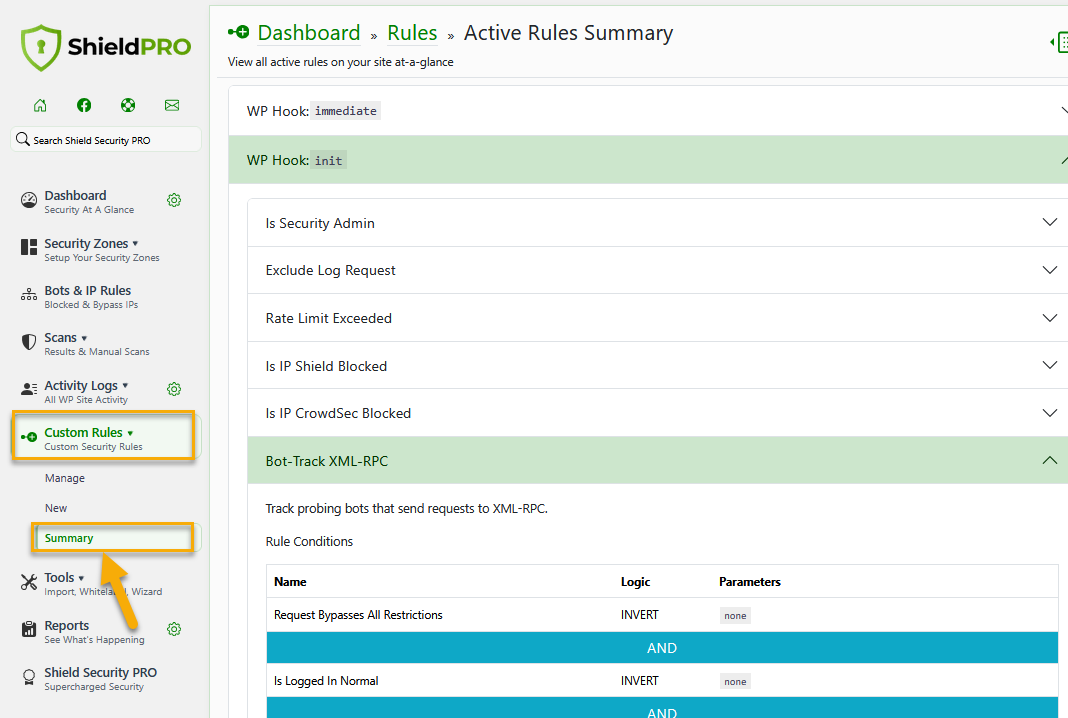
Task: Expand the Is IP Shield Blocked rule
Action: coord(657,366)
